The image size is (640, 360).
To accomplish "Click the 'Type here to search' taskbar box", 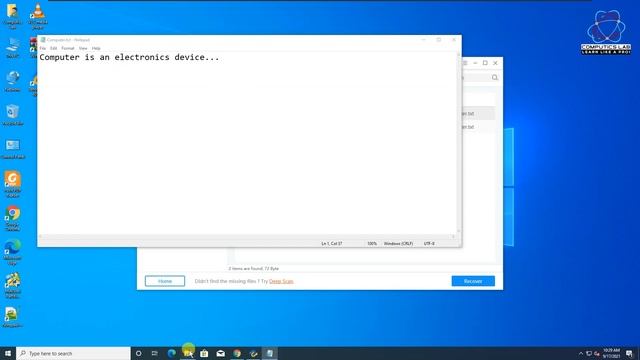I will 73,353.
